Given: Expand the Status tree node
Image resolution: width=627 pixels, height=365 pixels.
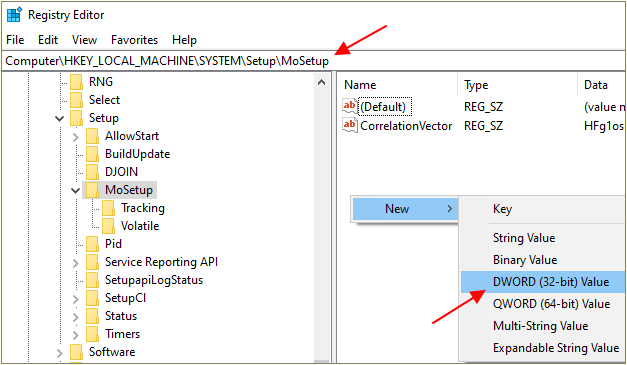Looking at the screenshot, I should [76, 317].
